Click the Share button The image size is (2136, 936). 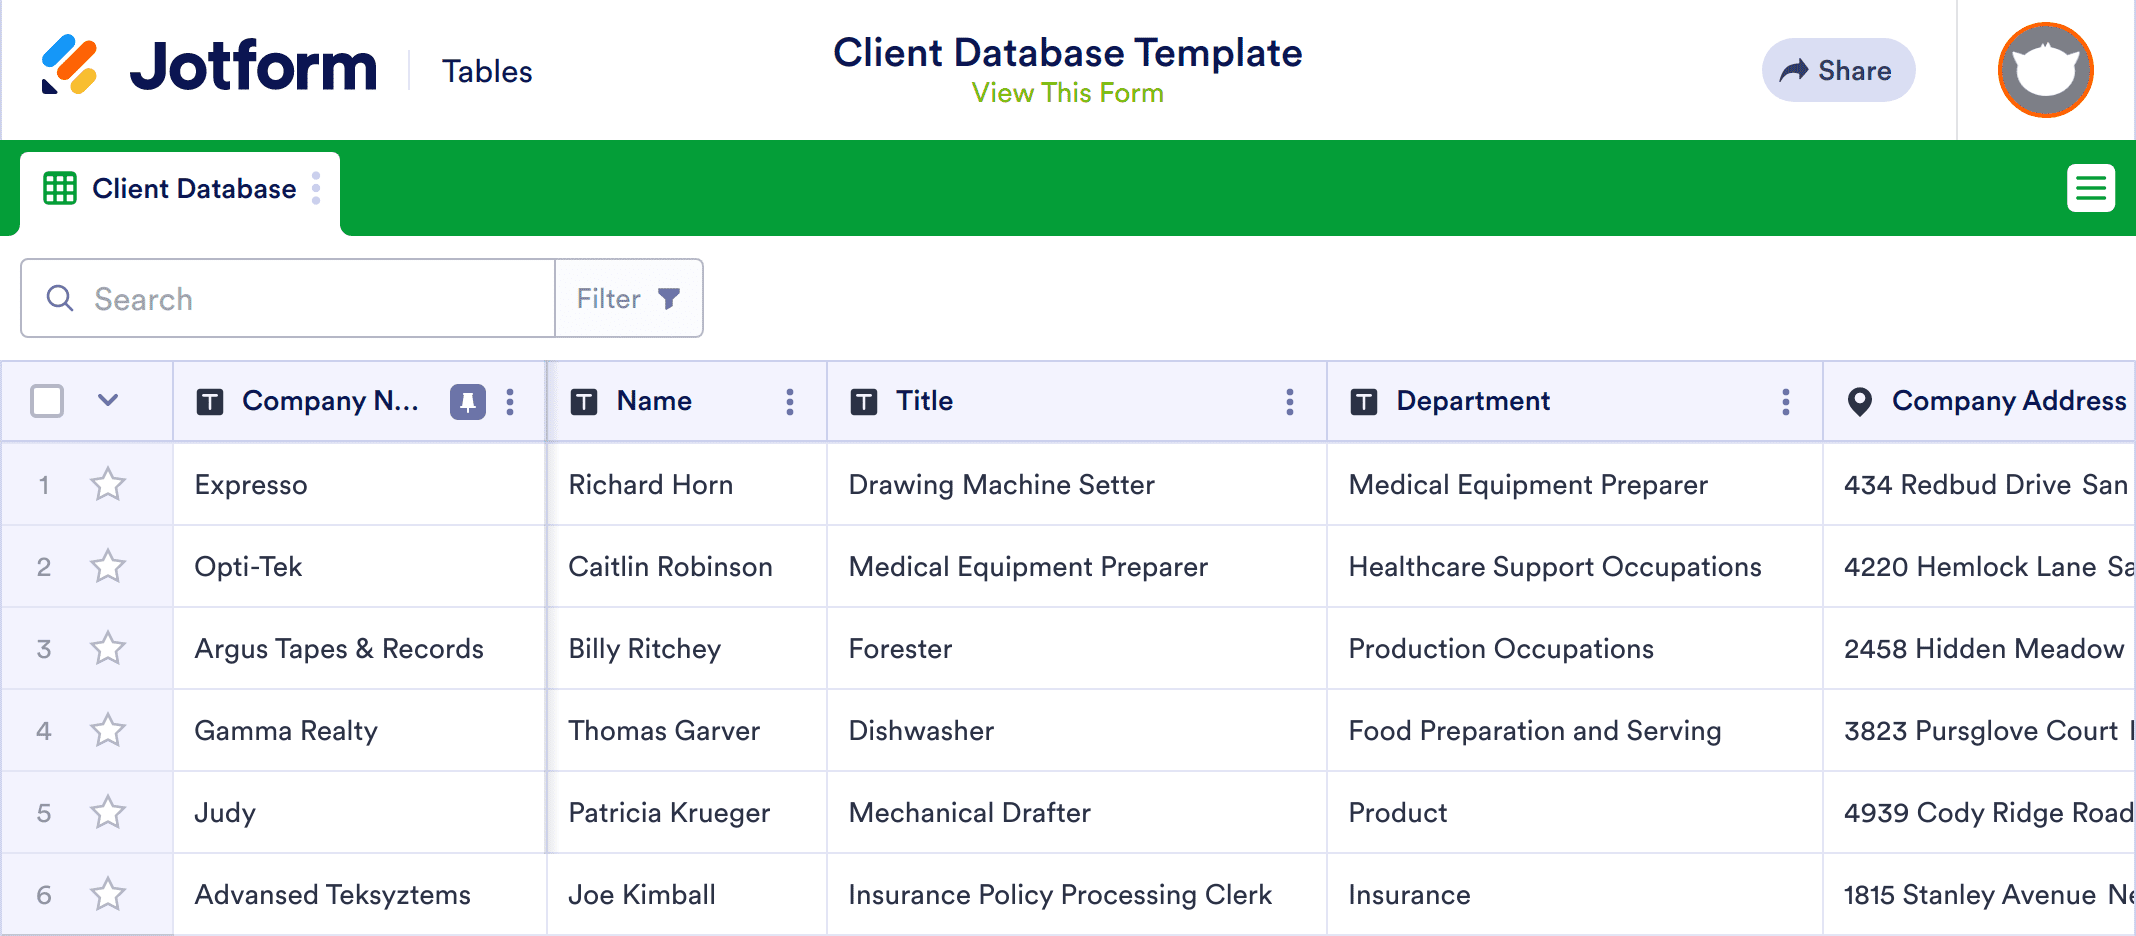(1838, 70)
